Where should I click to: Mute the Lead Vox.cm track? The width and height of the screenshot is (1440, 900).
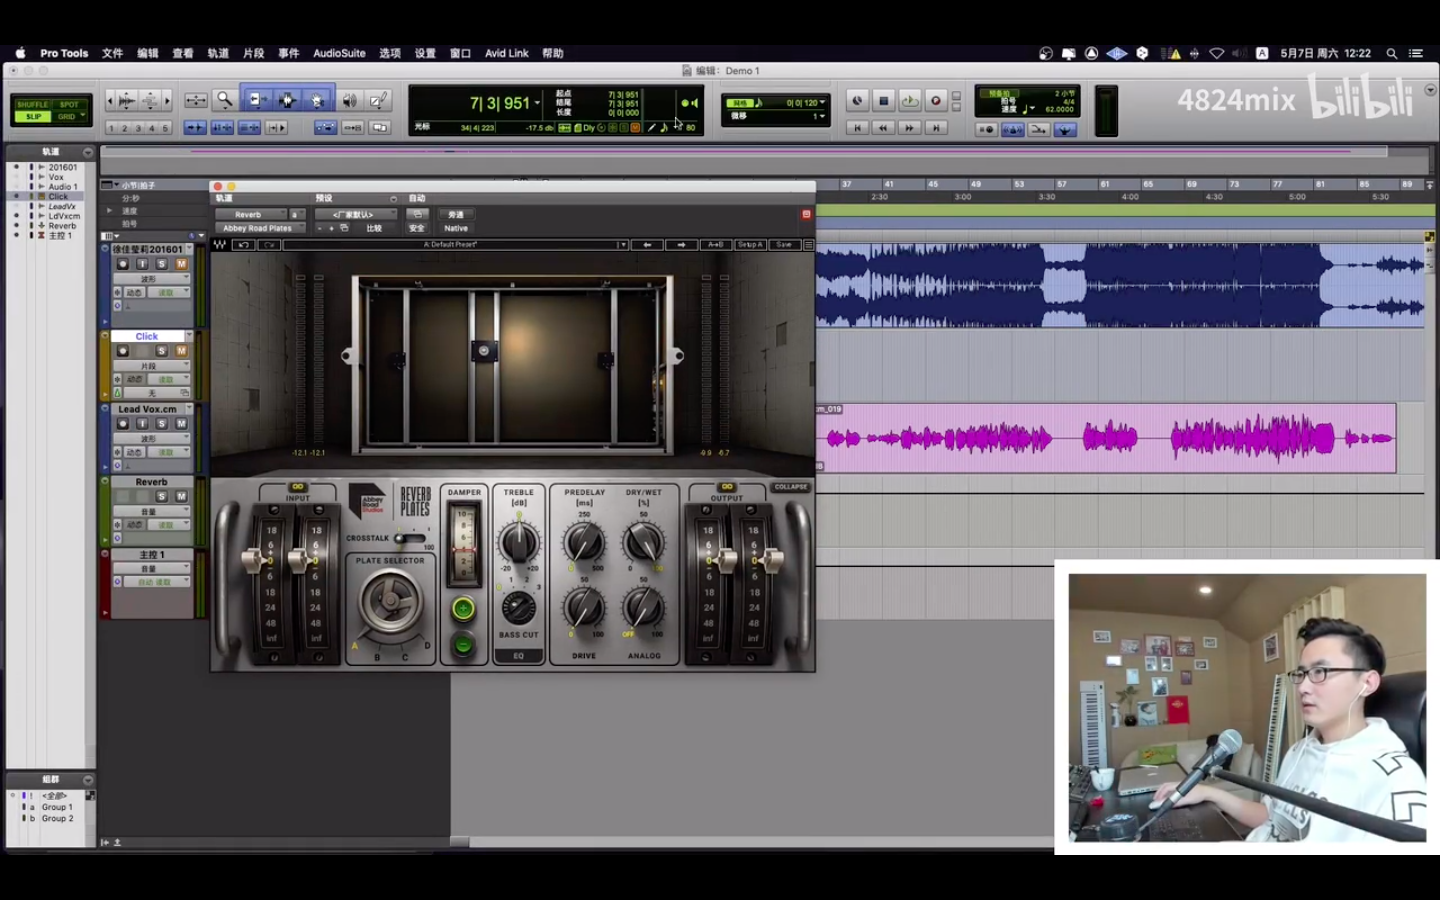(x=181, y=423)
